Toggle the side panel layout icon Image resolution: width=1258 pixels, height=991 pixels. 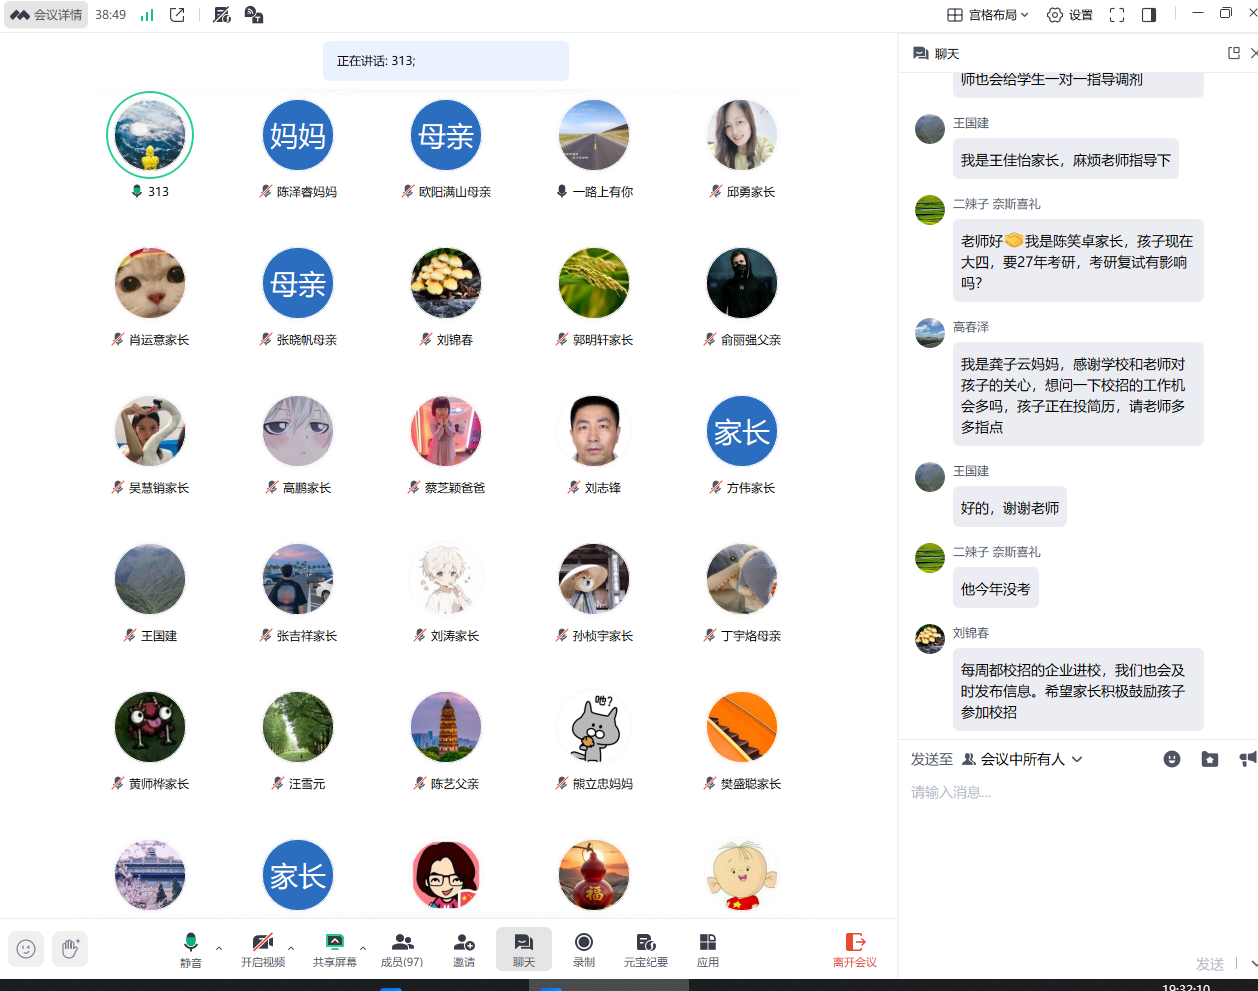[1149, 15]
